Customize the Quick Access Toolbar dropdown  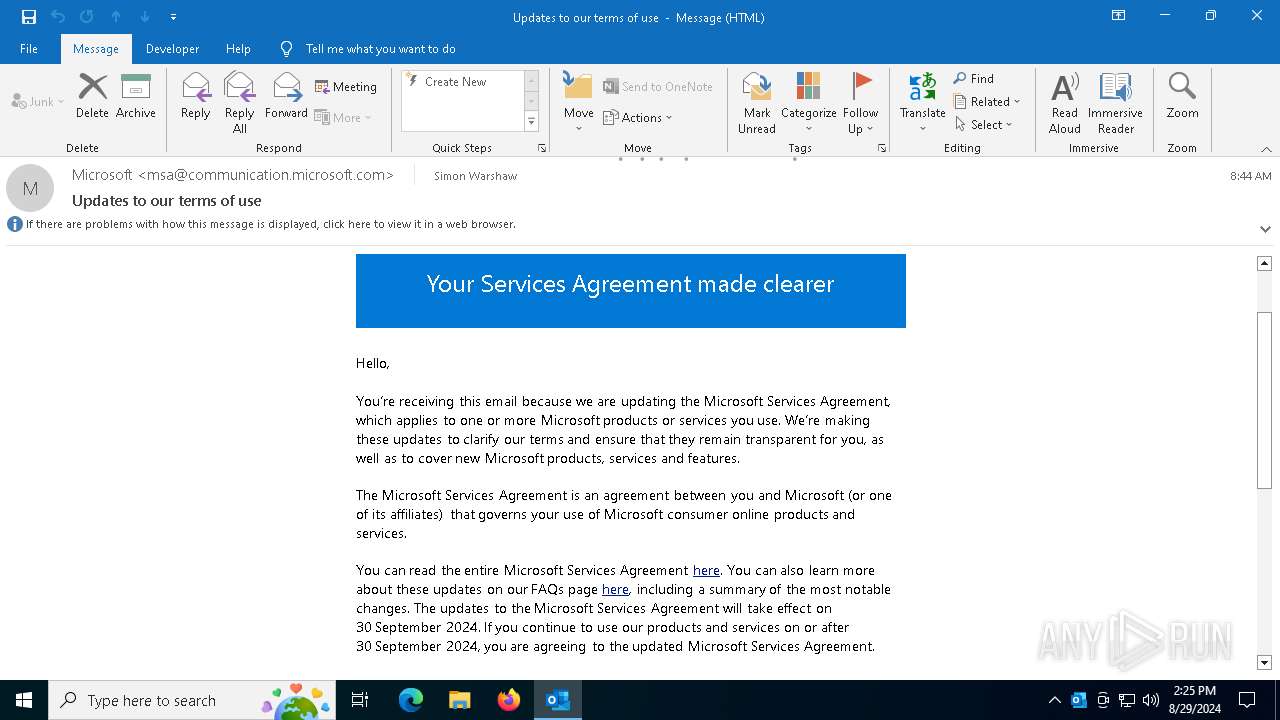point(173,17)
